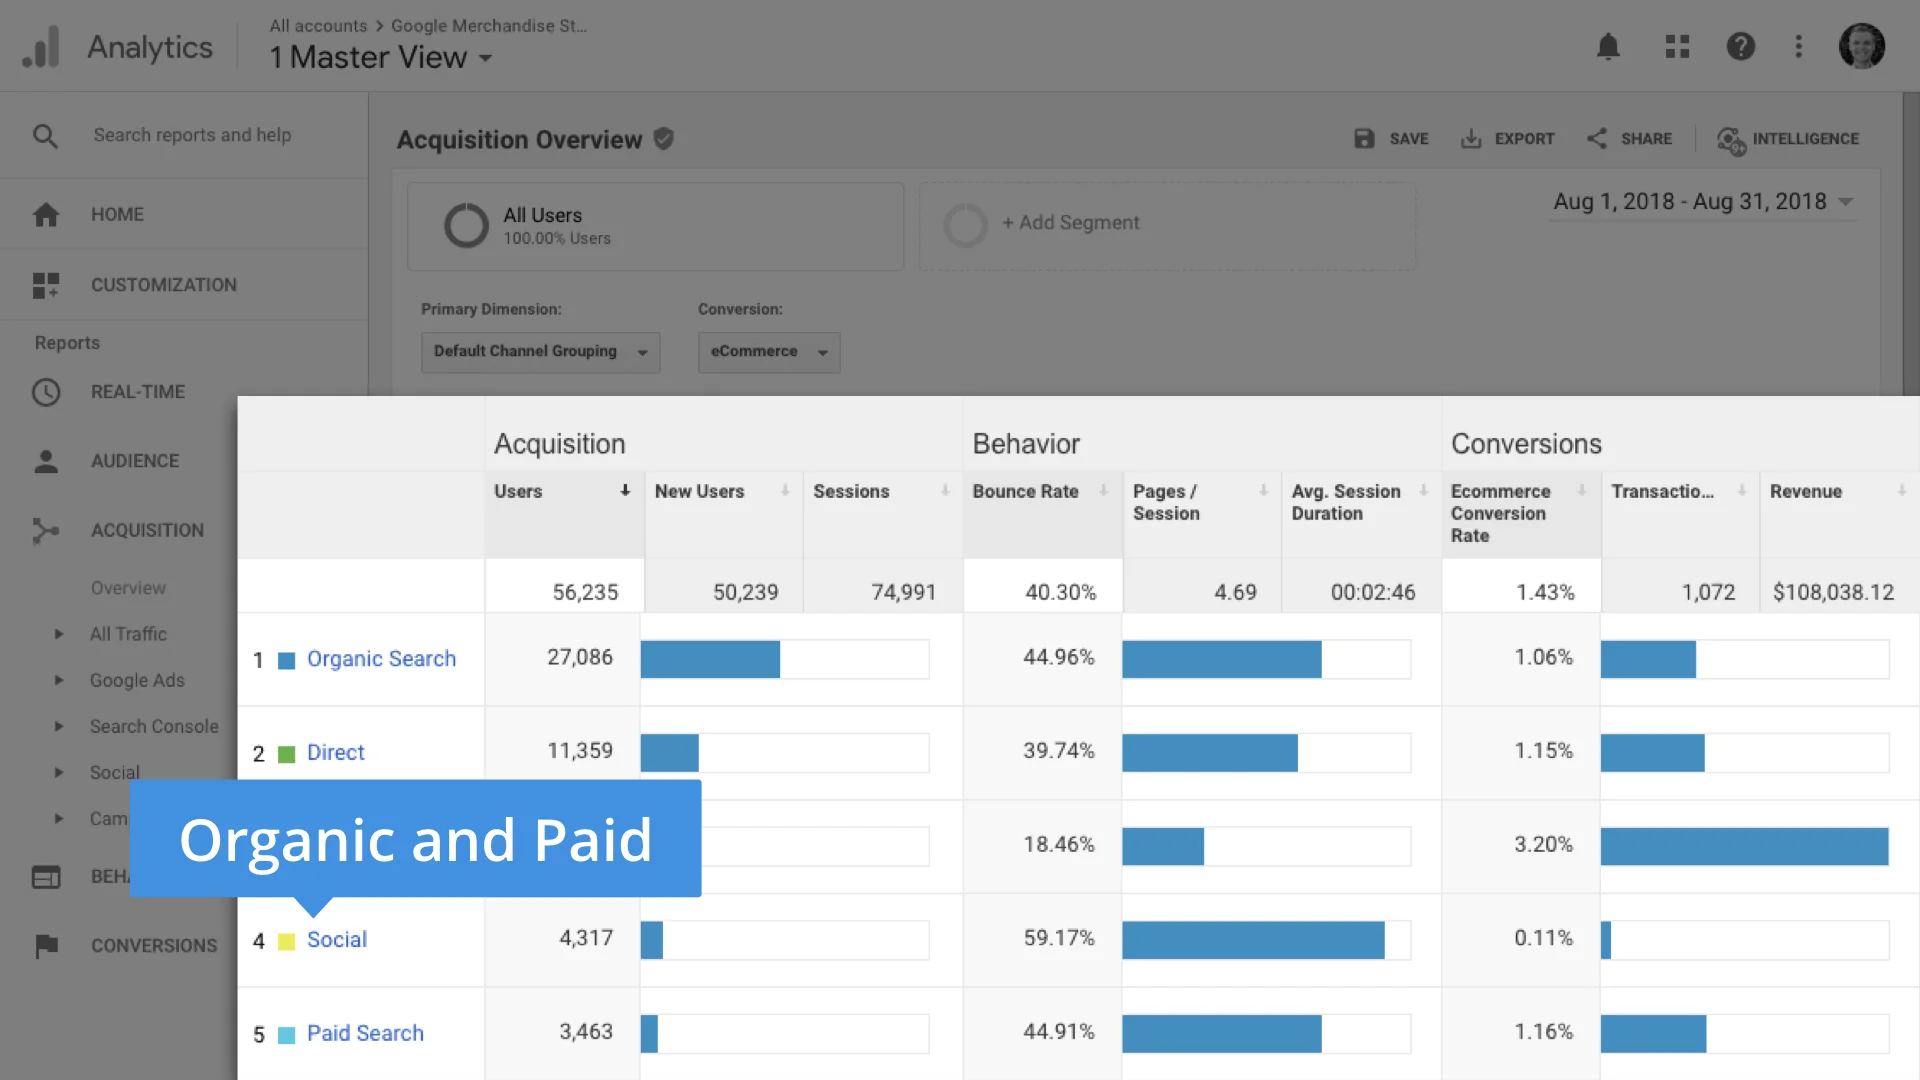The image size is (1920, 1080).
Task: Open the apps grid icon
Action: click(x=1677, y=47)
